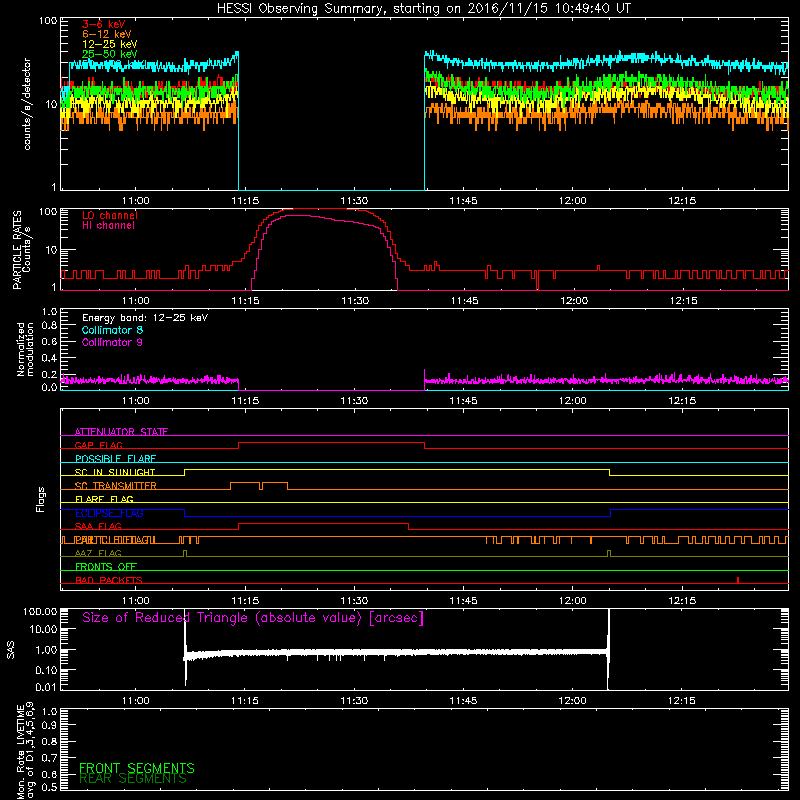The height and width of the screenshot is (800, 800).
Task: Click the 100.00 value on the SAS axis
Action: pyautogui.click(x=40, y=611)
